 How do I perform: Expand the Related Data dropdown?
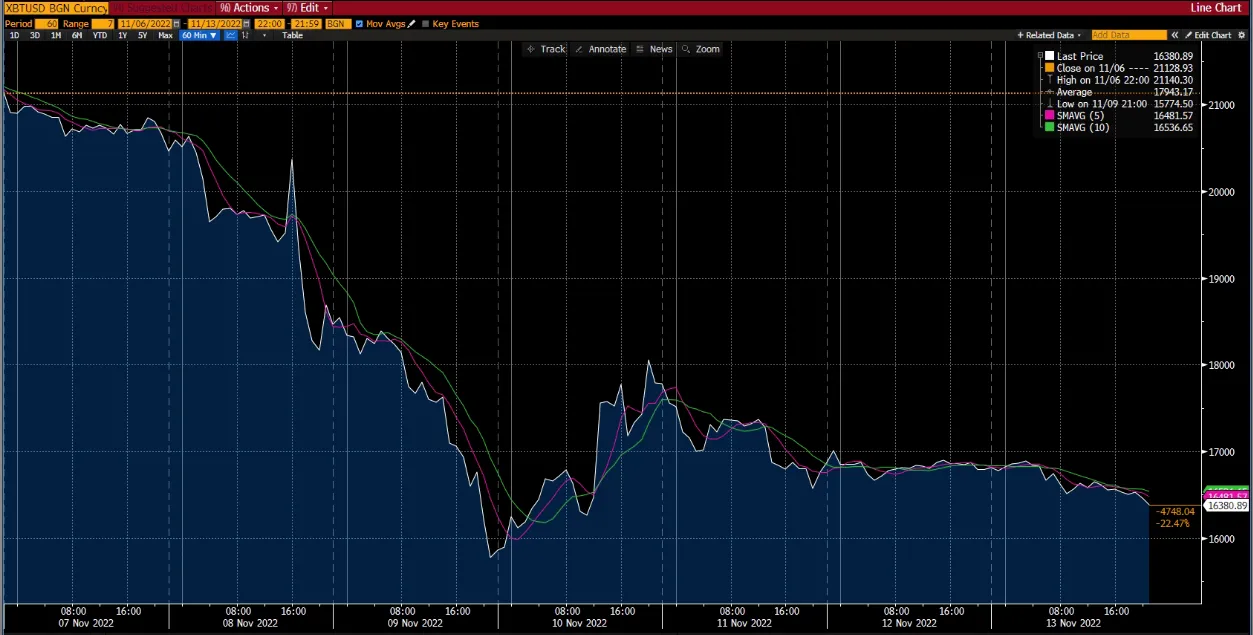click(1048, 34)
